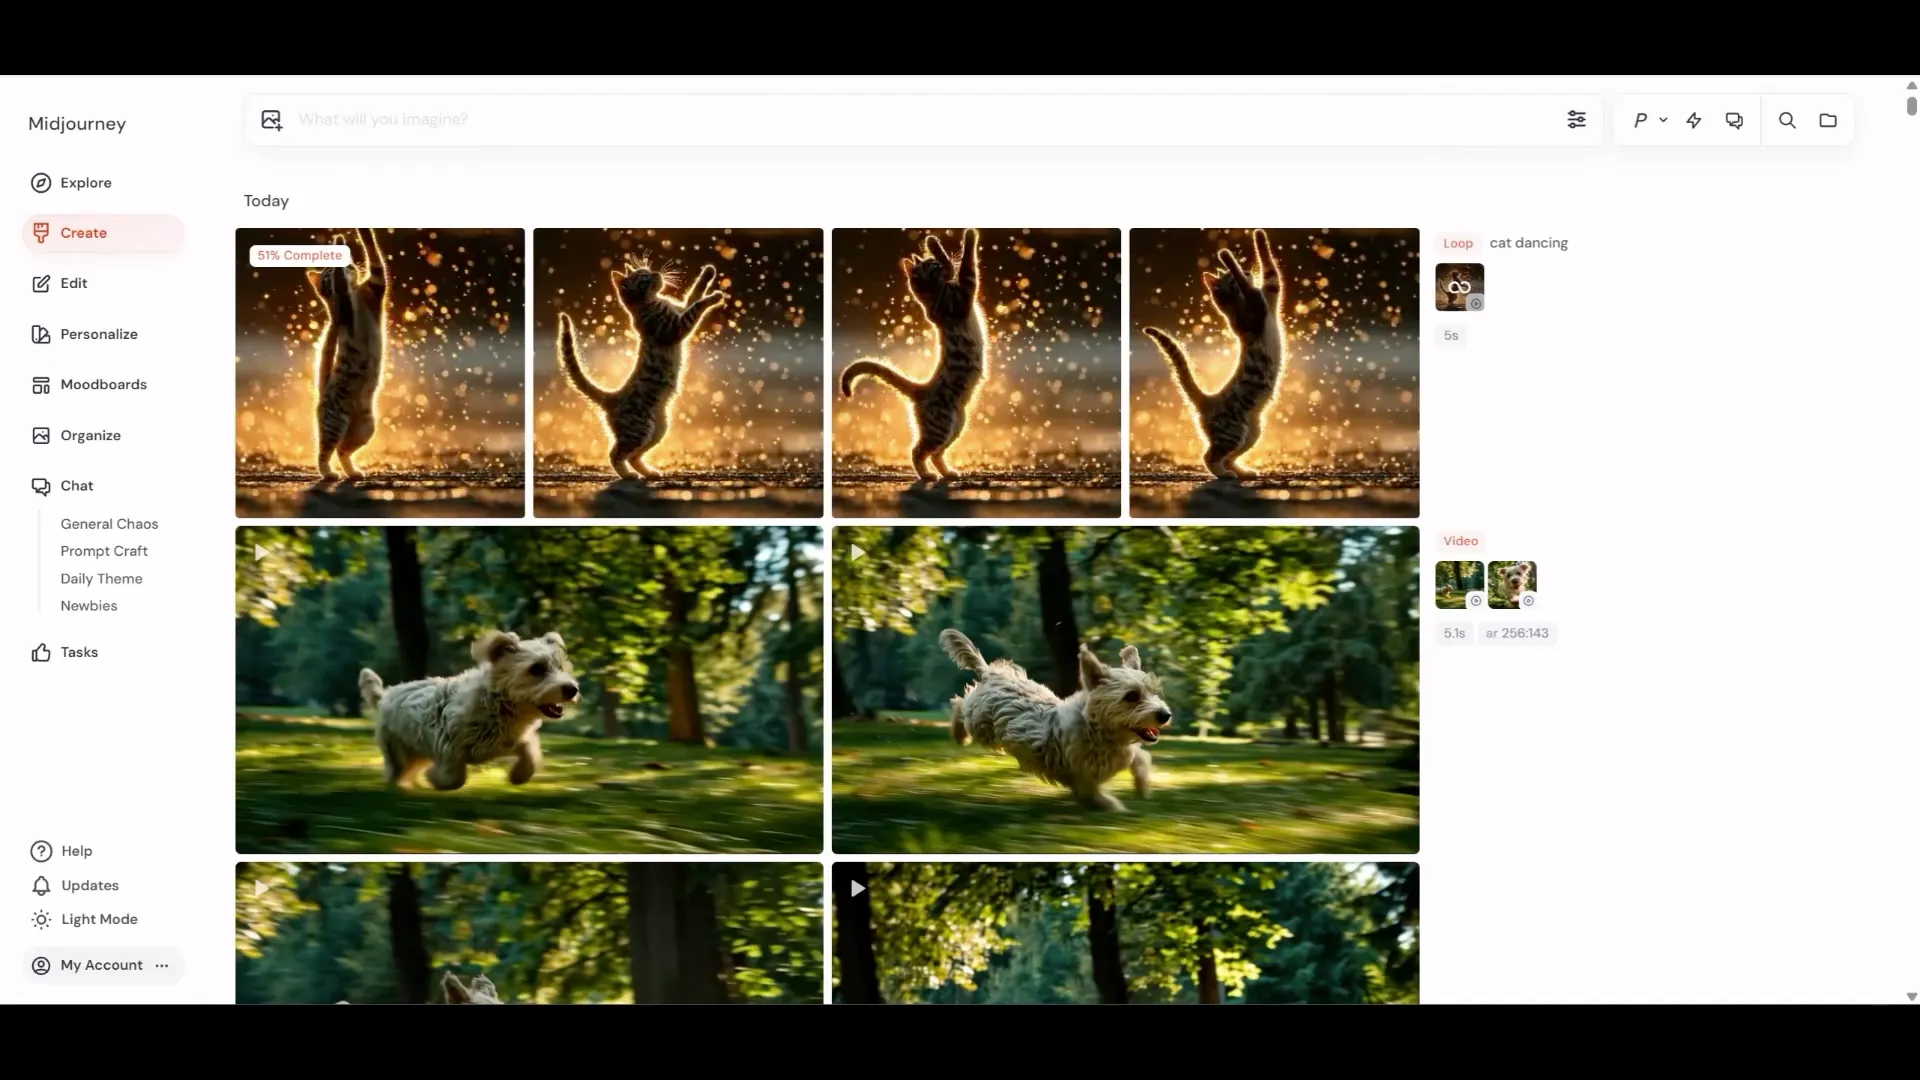Viewport: 1920px width, 1080px height.
Task: Play the first running dog video
Action: pyautogui.click(x=262, y=553)
